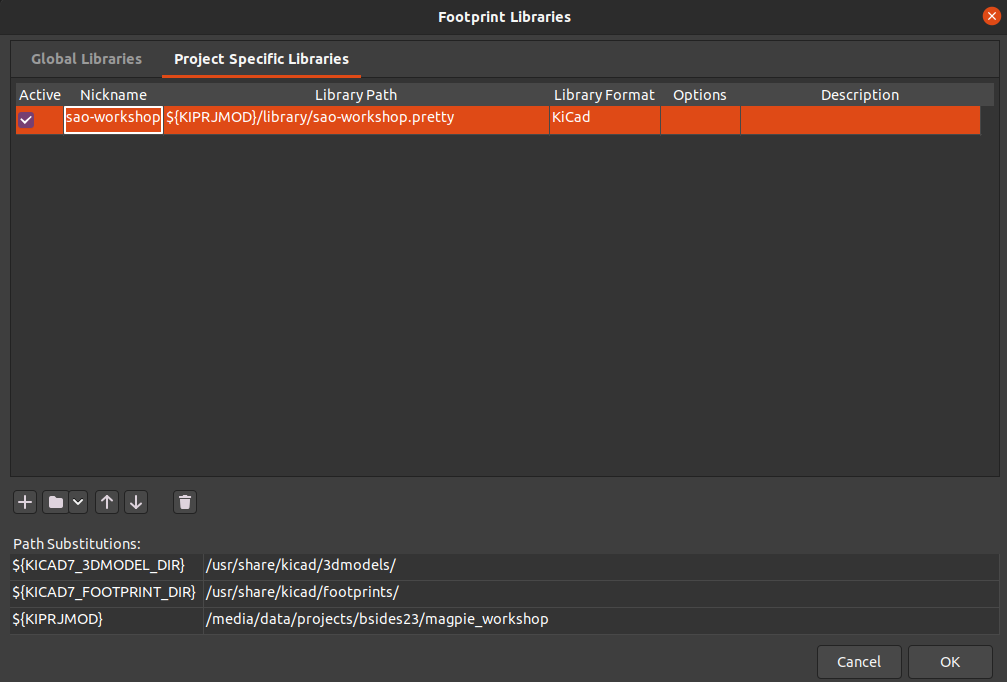1007x682 pixels.
Task: Select the Project Specific Libraries tab
Action: (261, 59)
